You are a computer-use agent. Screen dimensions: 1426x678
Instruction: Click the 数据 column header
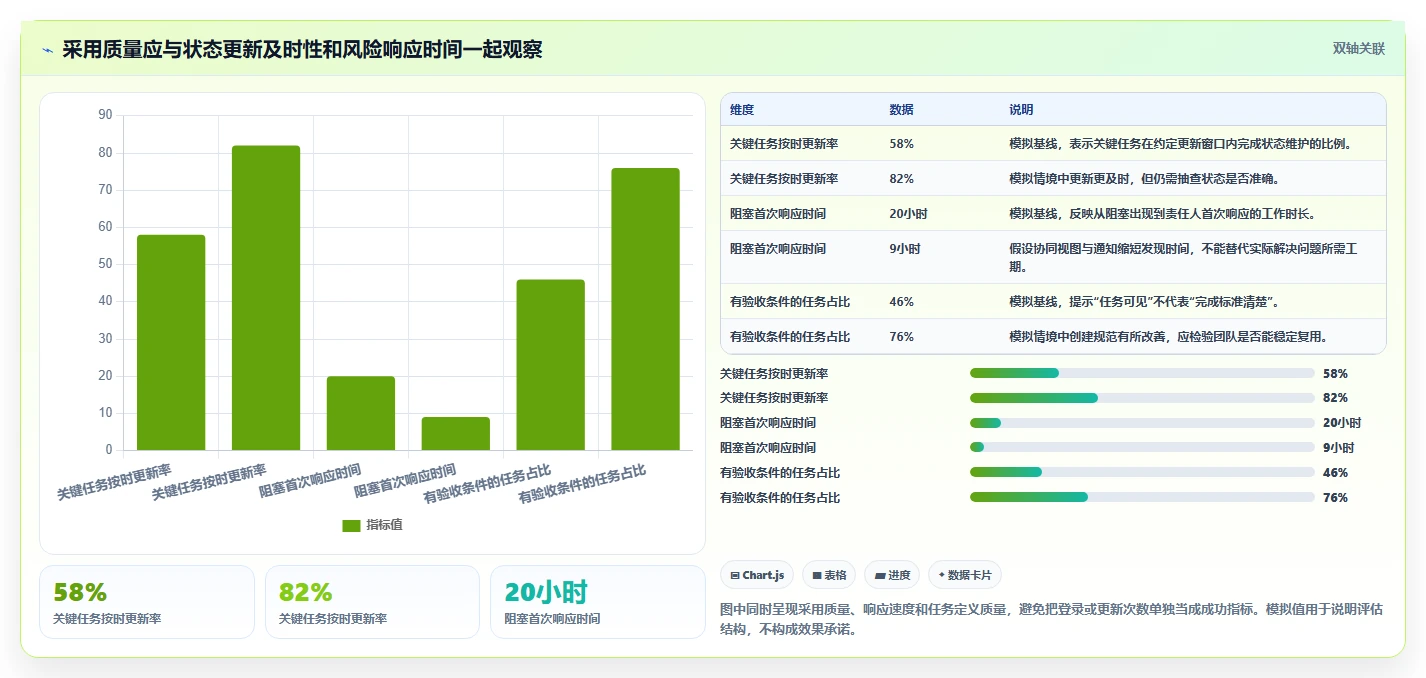901,109
